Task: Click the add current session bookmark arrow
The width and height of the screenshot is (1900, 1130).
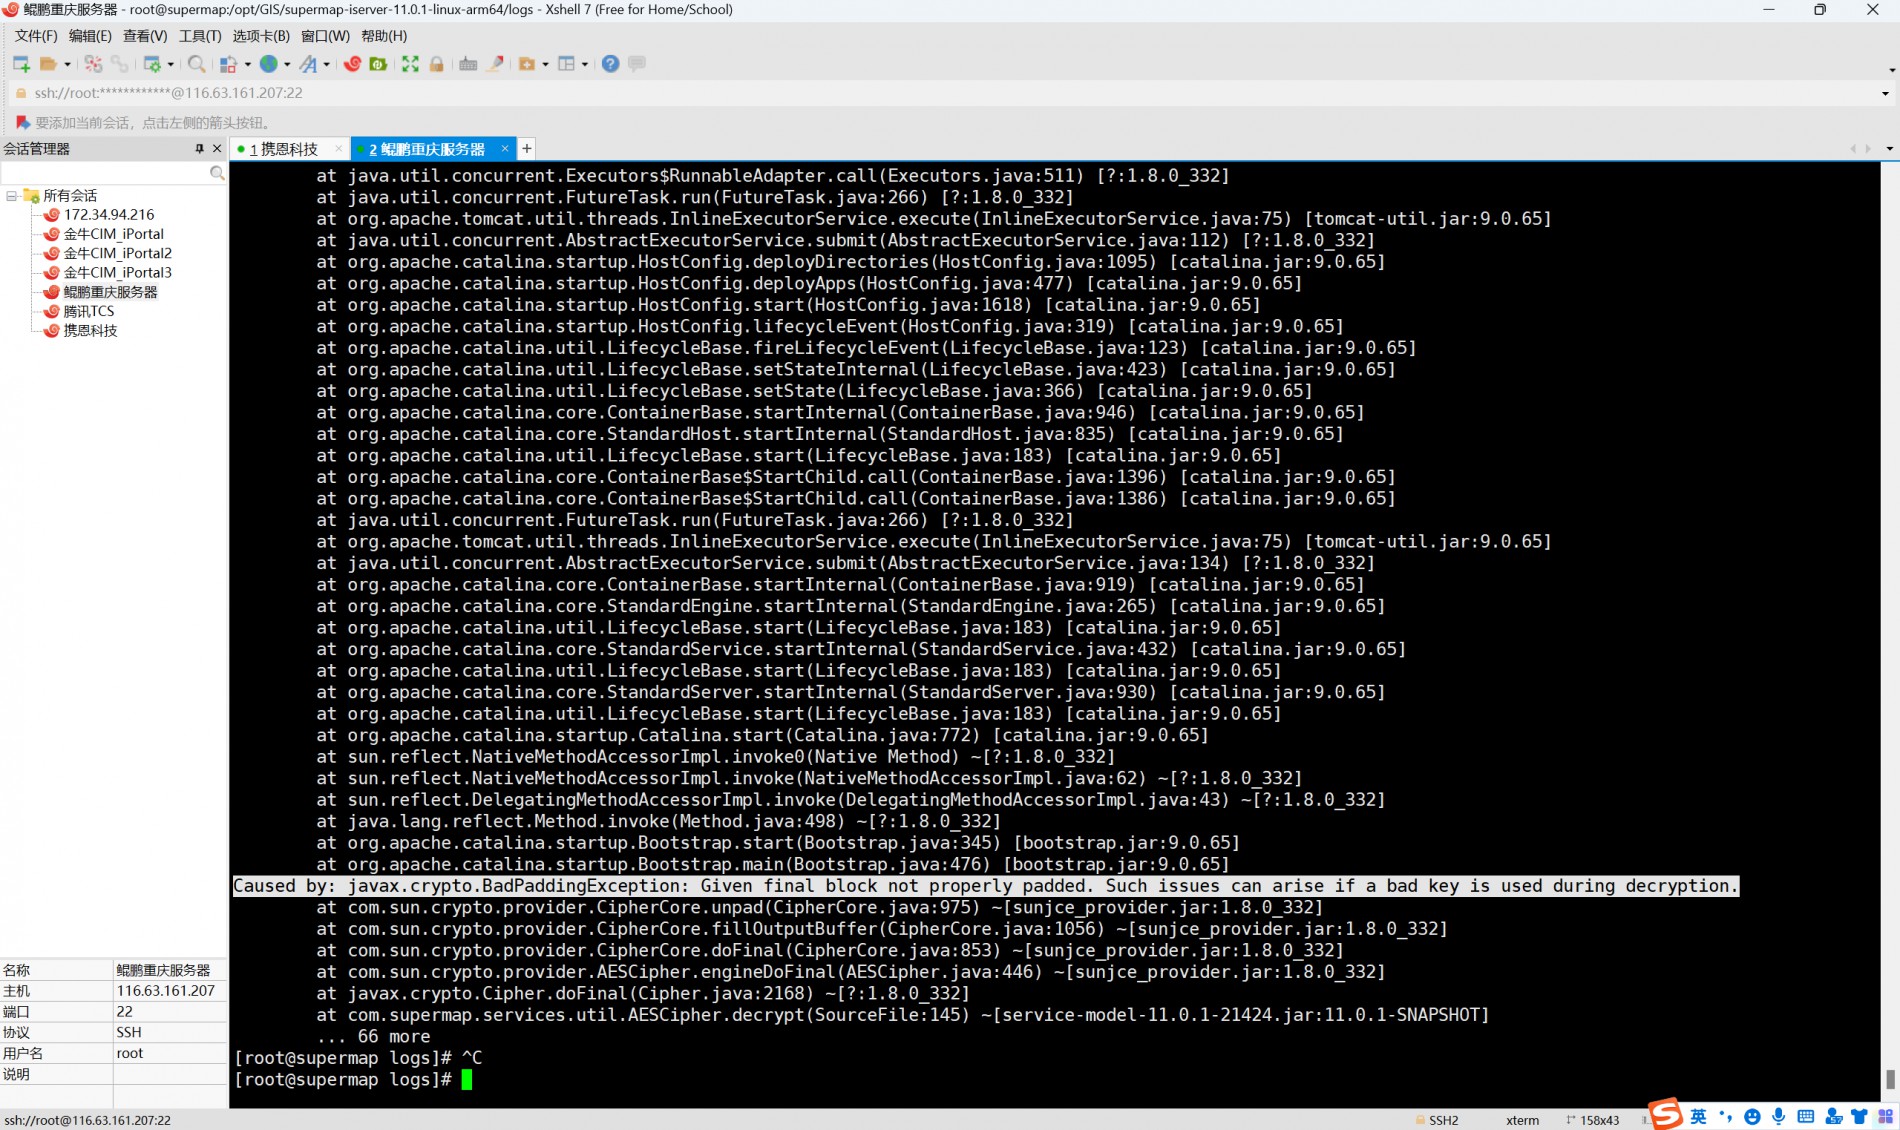Action: (22, 123)
